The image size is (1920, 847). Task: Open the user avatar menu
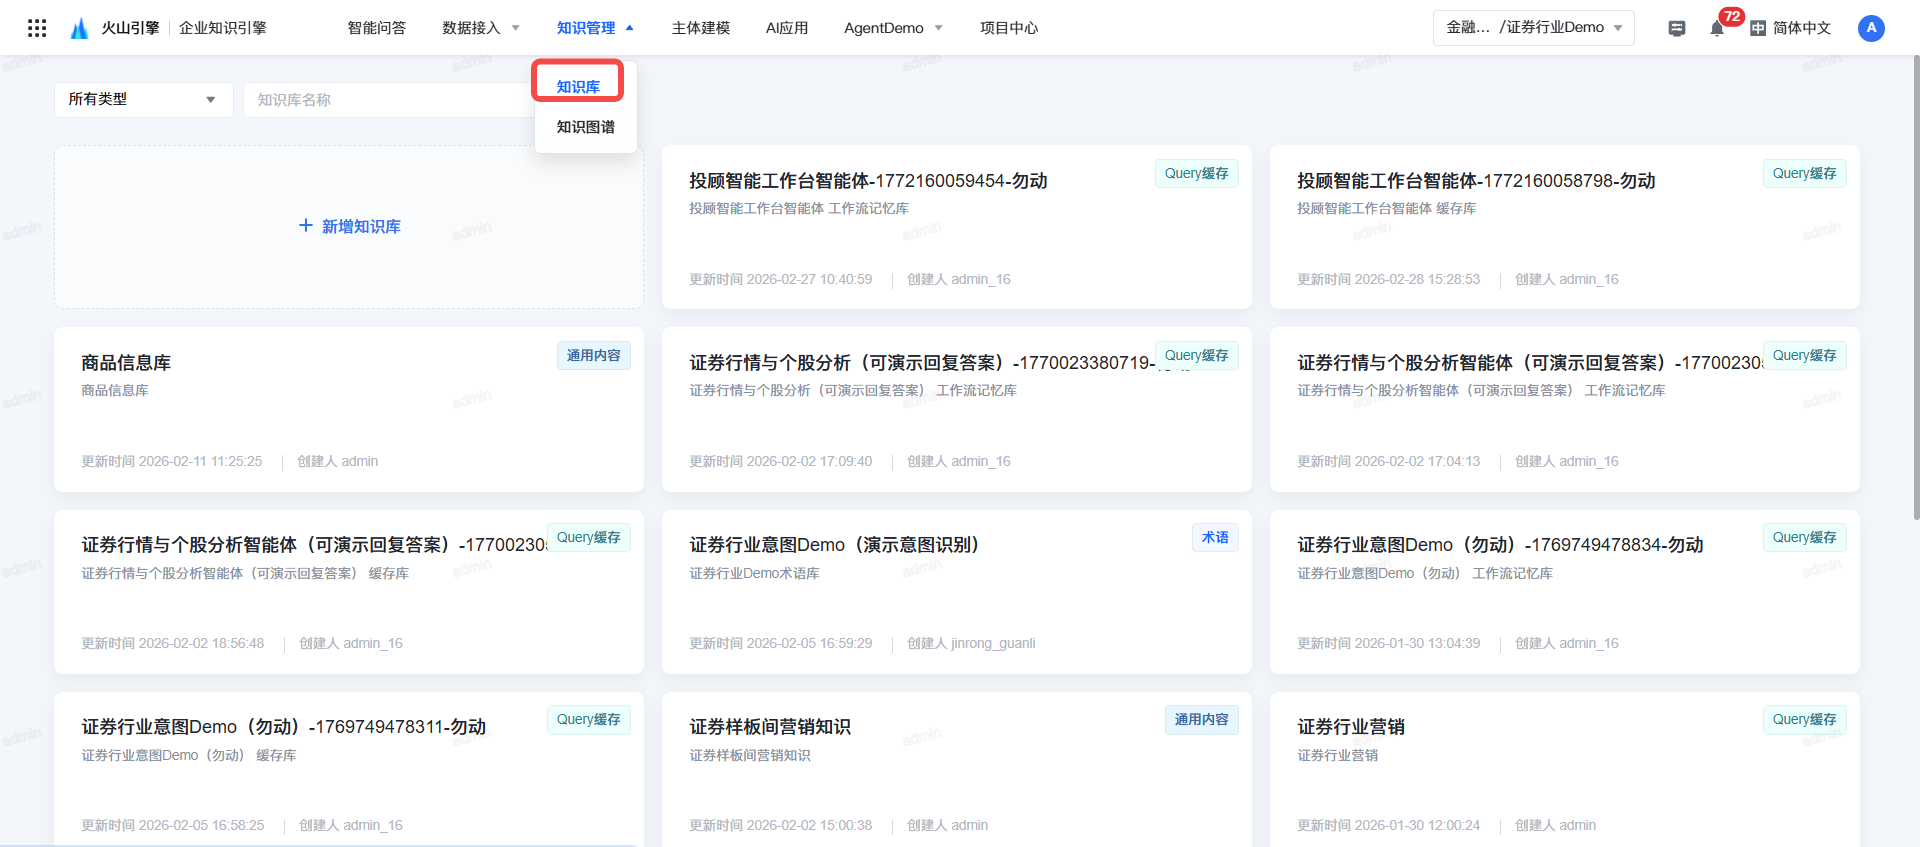(1871, 28)
